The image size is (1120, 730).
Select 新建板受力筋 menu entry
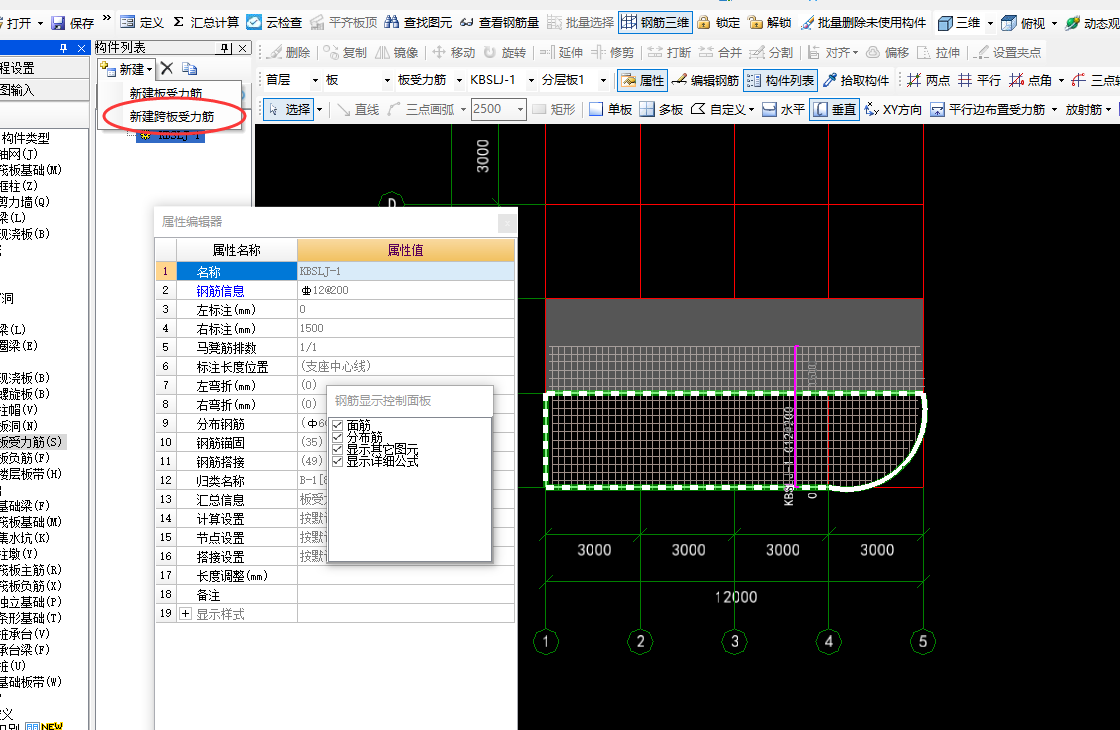(166, 94)
